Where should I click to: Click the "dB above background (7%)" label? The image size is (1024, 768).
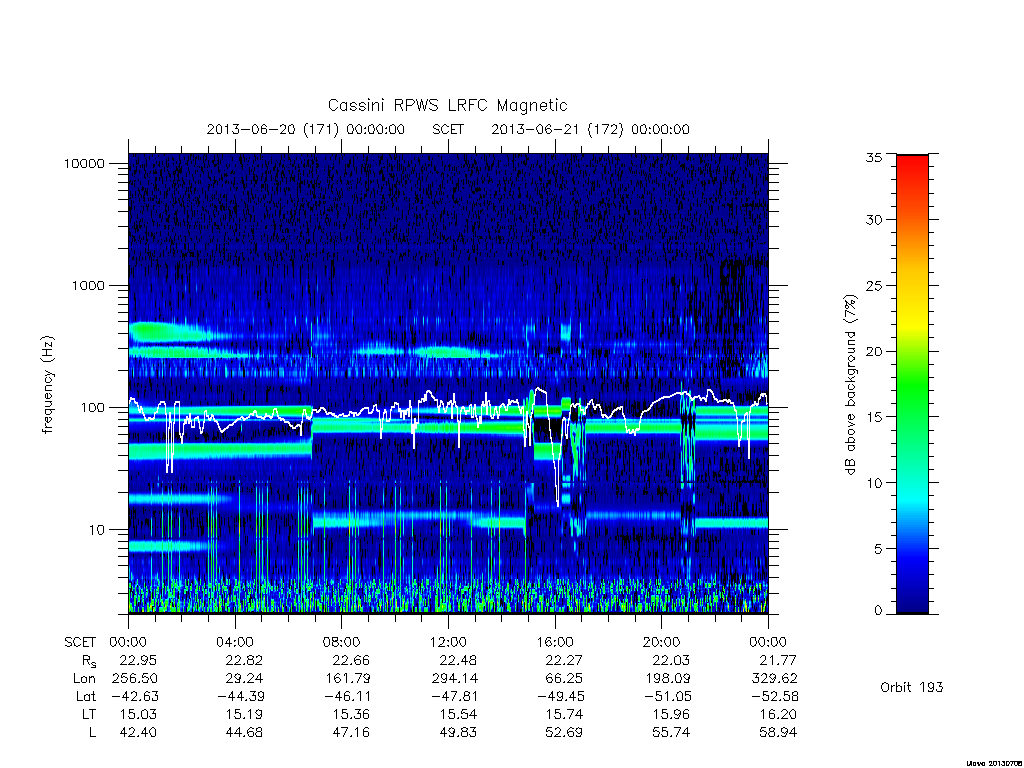850,385
